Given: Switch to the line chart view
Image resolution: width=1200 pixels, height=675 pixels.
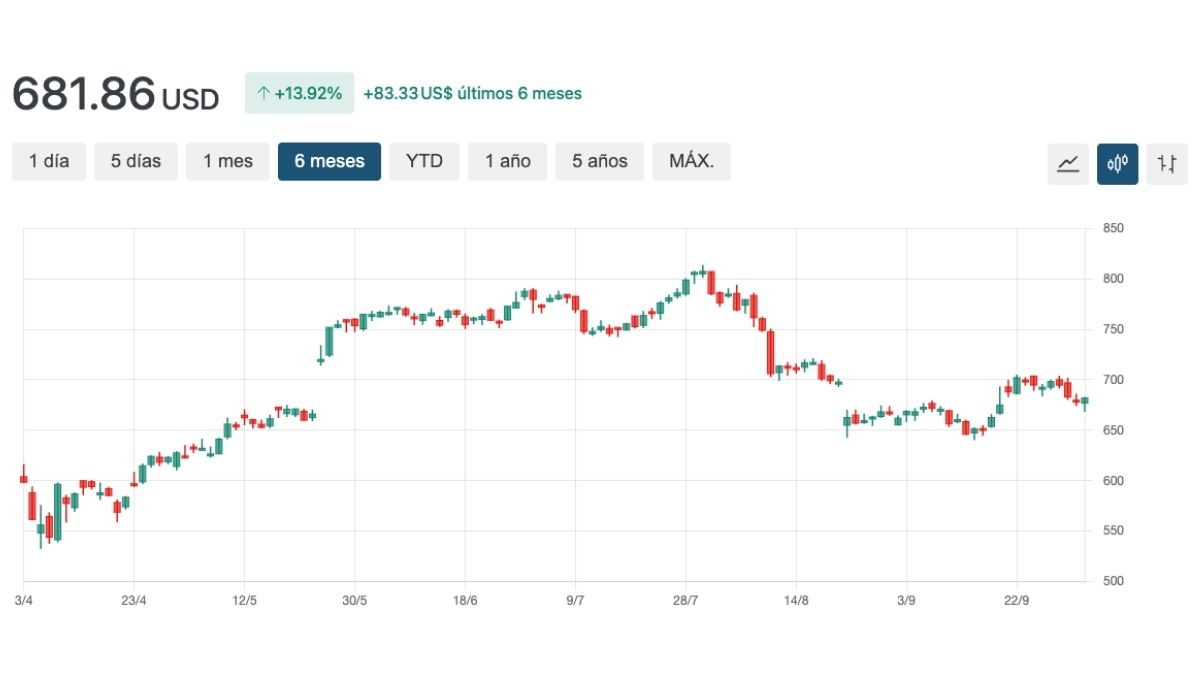Looking at the screenshot, I should pos(1068,163).
